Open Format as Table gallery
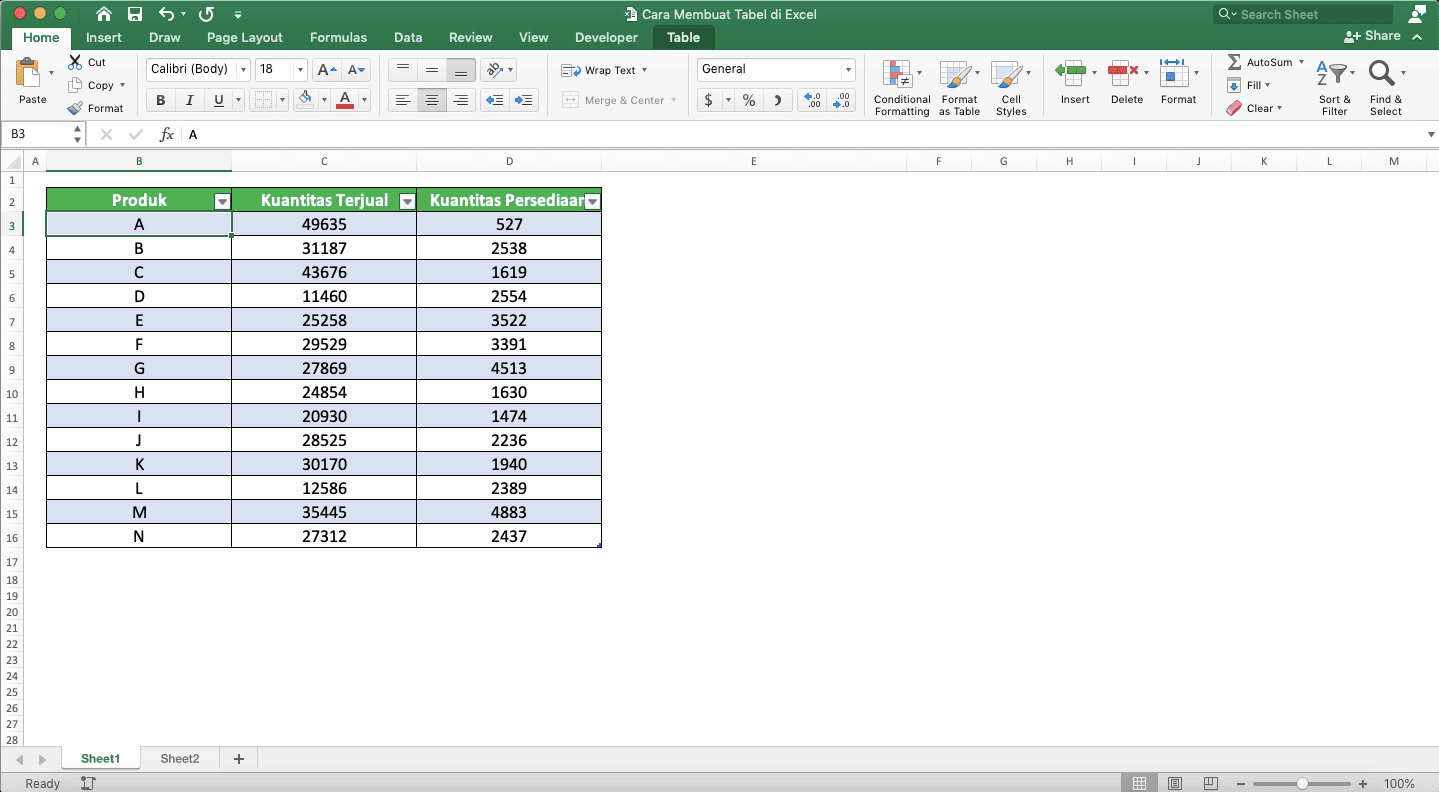This screenshot has height=792, width=1439. coord(959,88)
